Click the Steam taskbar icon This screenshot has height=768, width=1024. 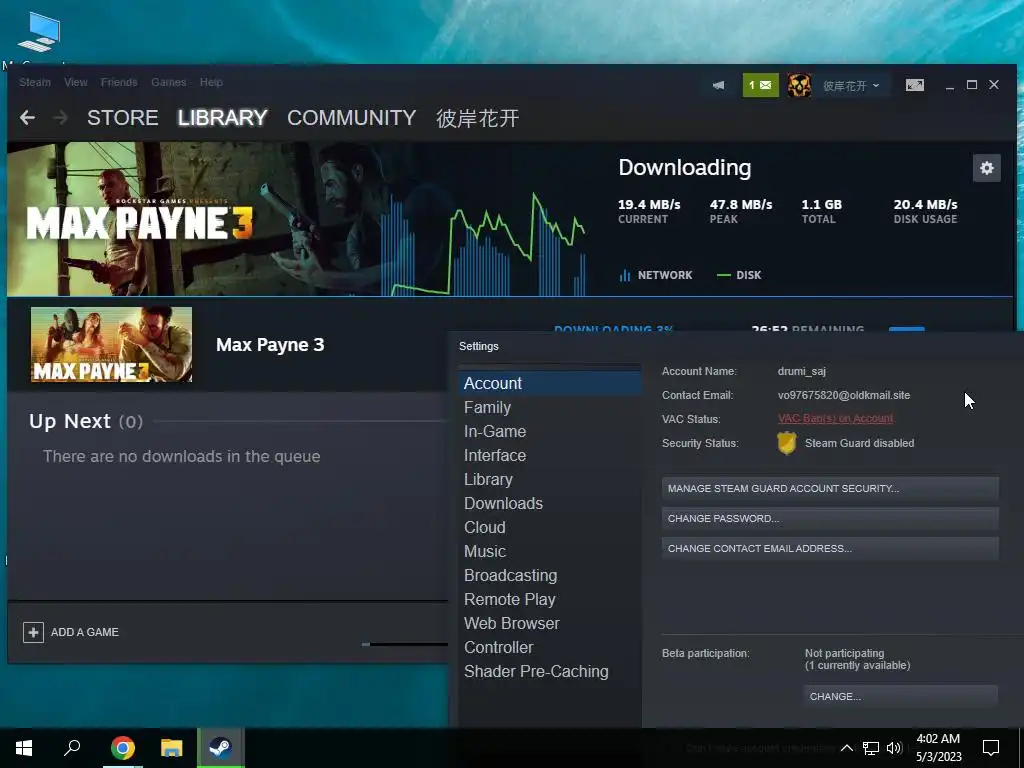[x=221, y=748]
